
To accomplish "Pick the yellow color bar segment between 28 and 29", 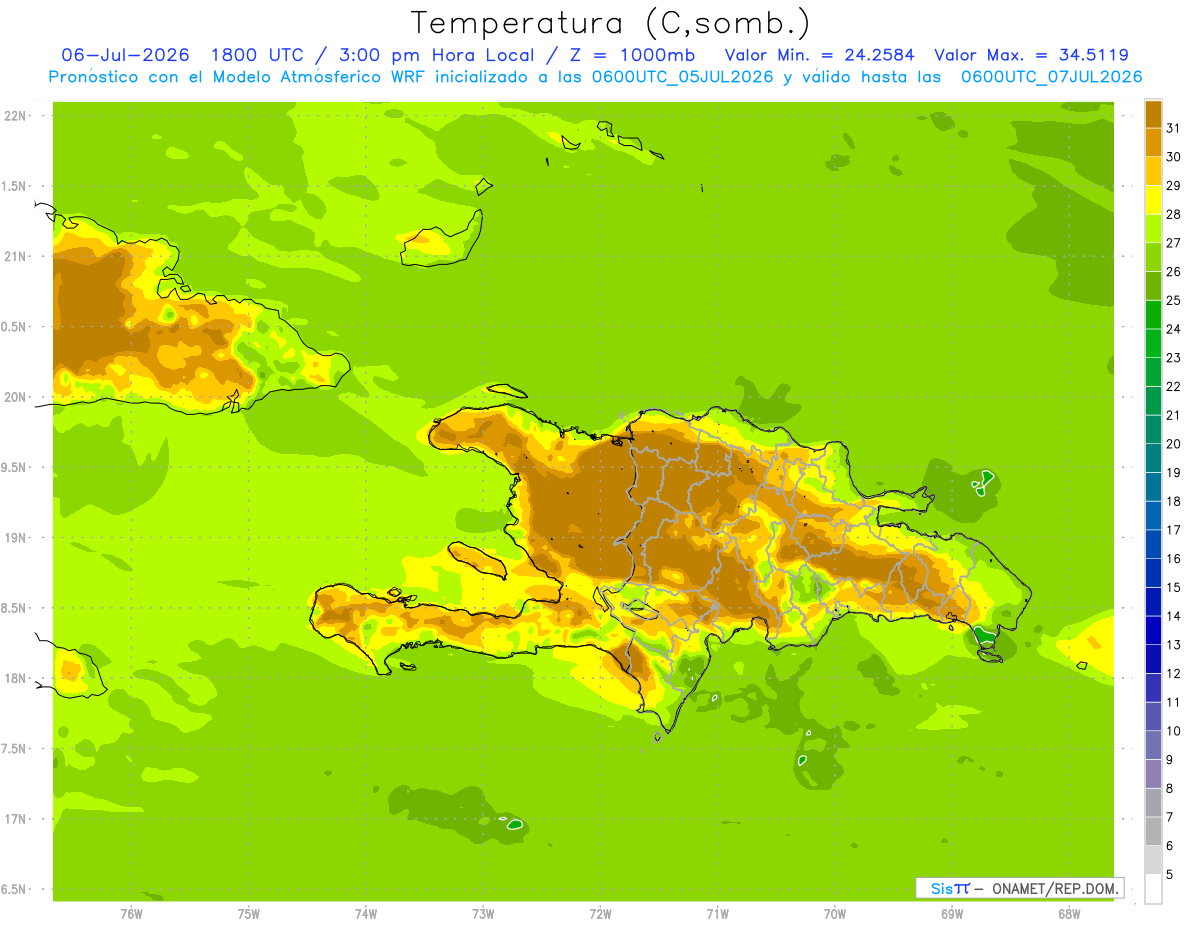I will pos(1153,200).
